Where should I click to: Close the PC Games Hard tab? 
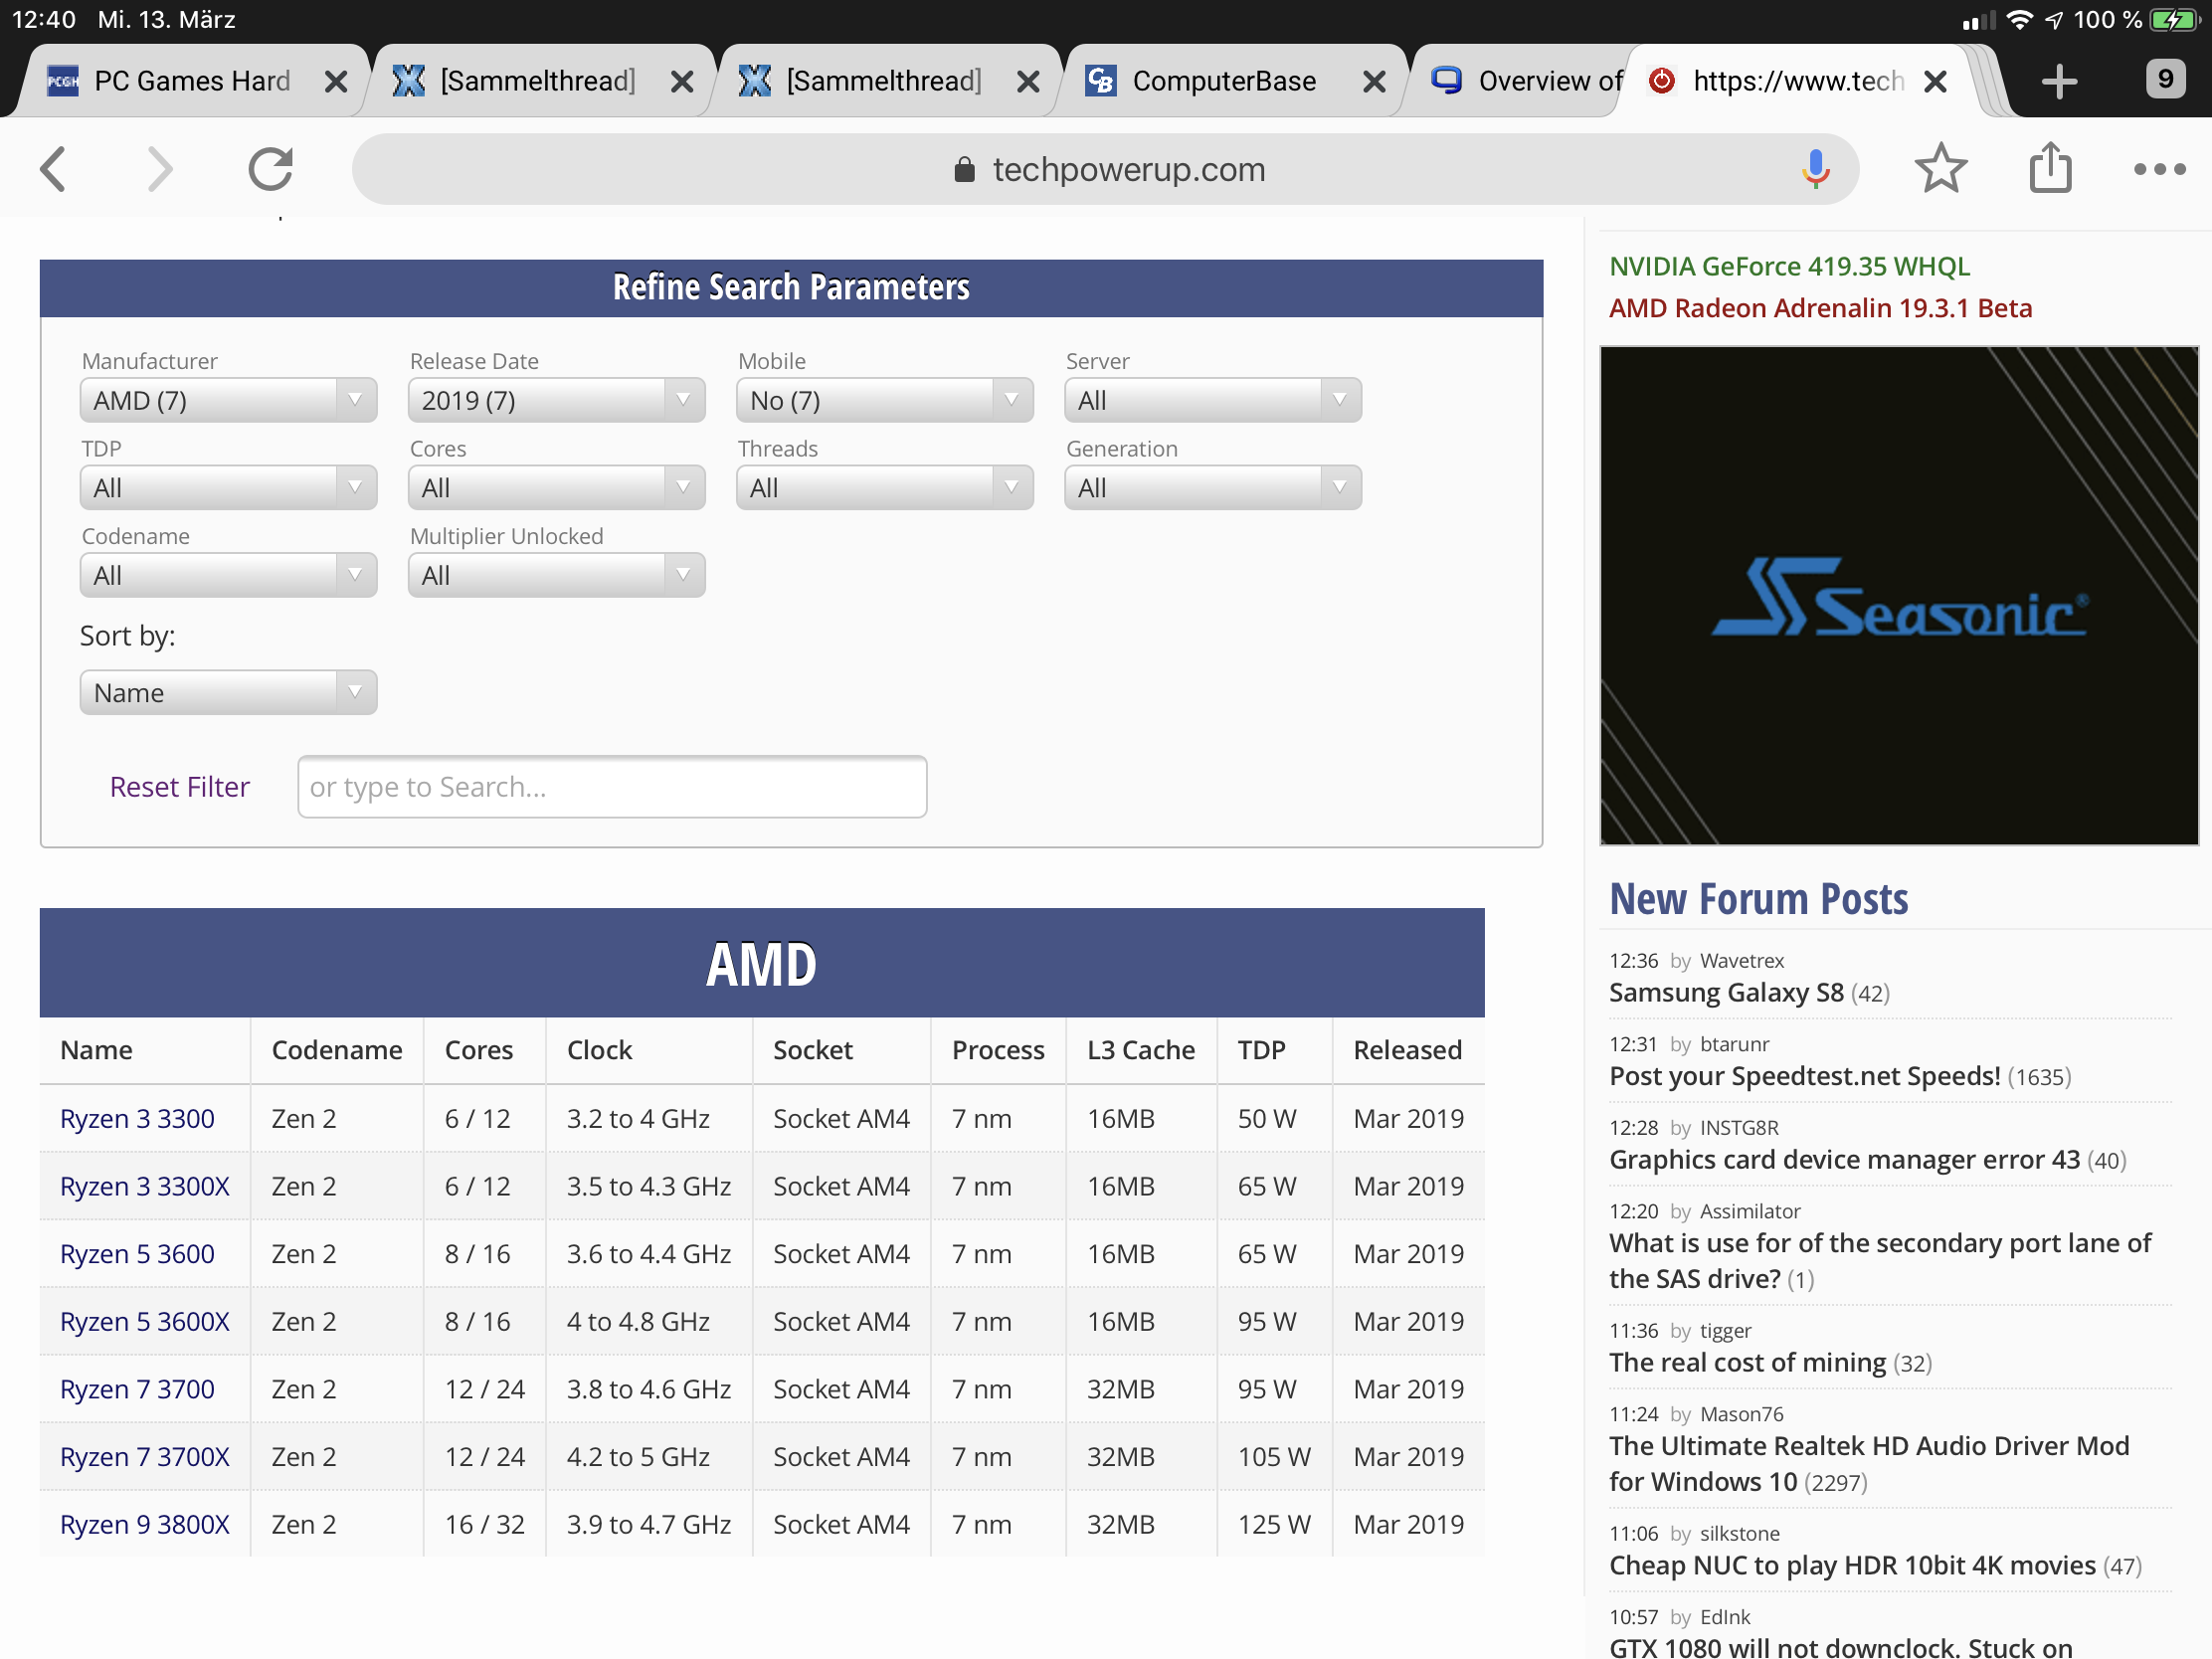[336, 82]
